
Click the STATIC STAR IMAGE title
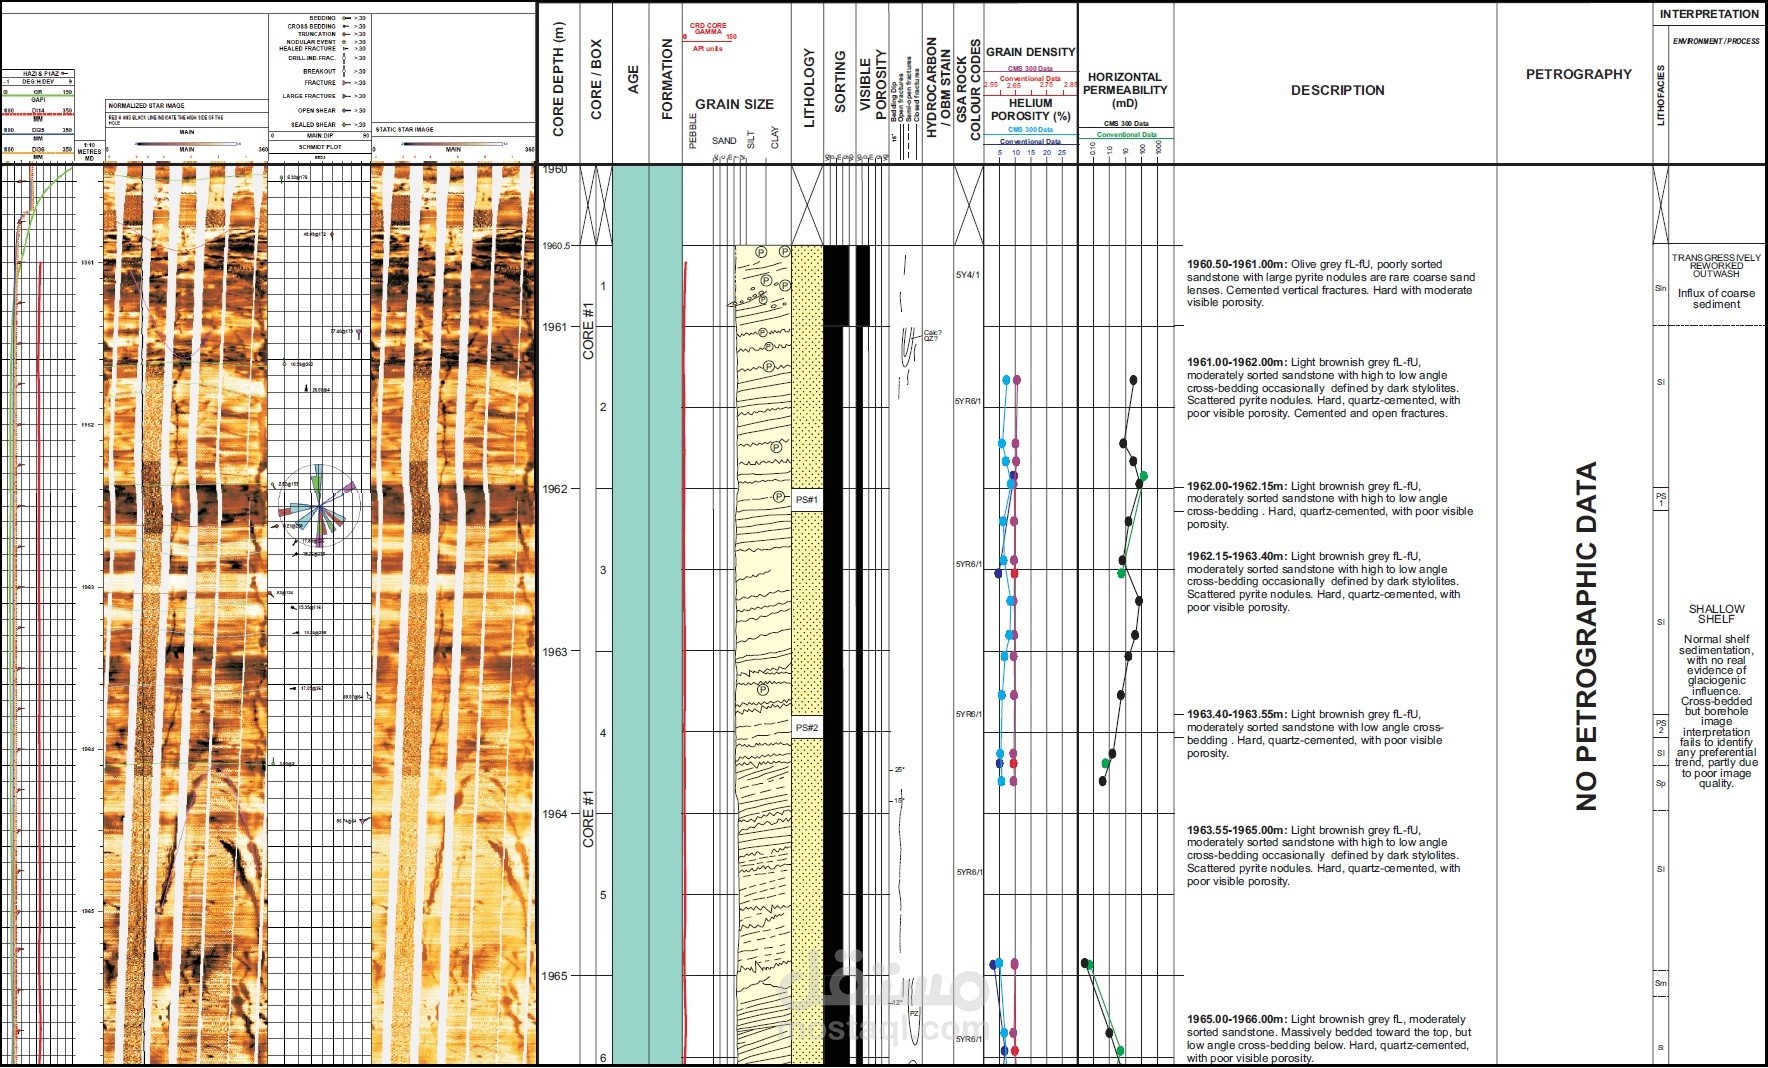click(x=404, y=129)
